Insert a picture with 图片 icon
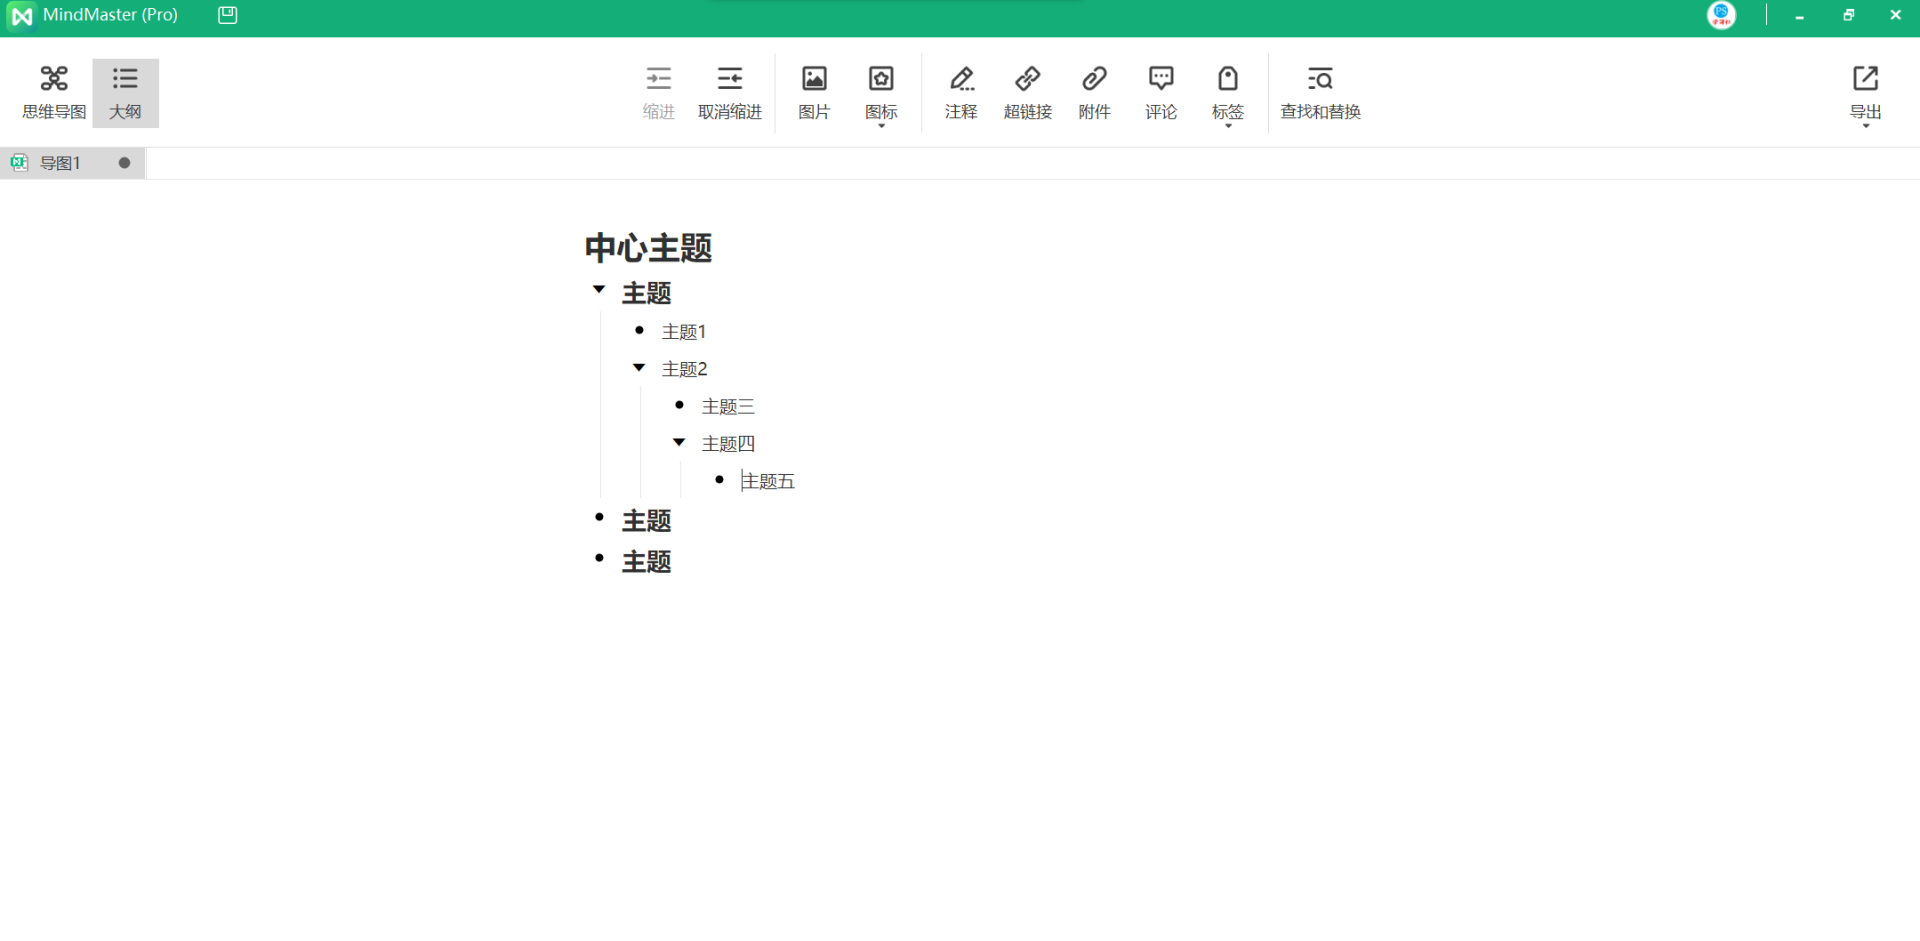This screenshot has width=1920, height=941. (x=814, y=92)
